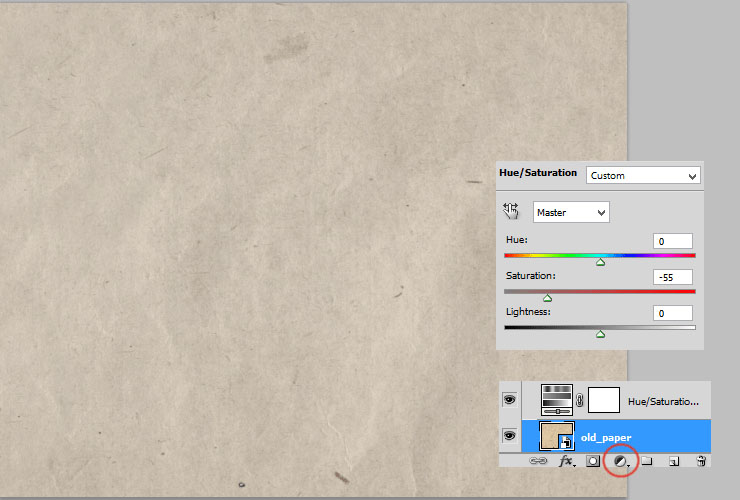This screenshot has height=500, width=740.
Task: Select the on-image adjustment hand tool
Action: coord(512,211)
